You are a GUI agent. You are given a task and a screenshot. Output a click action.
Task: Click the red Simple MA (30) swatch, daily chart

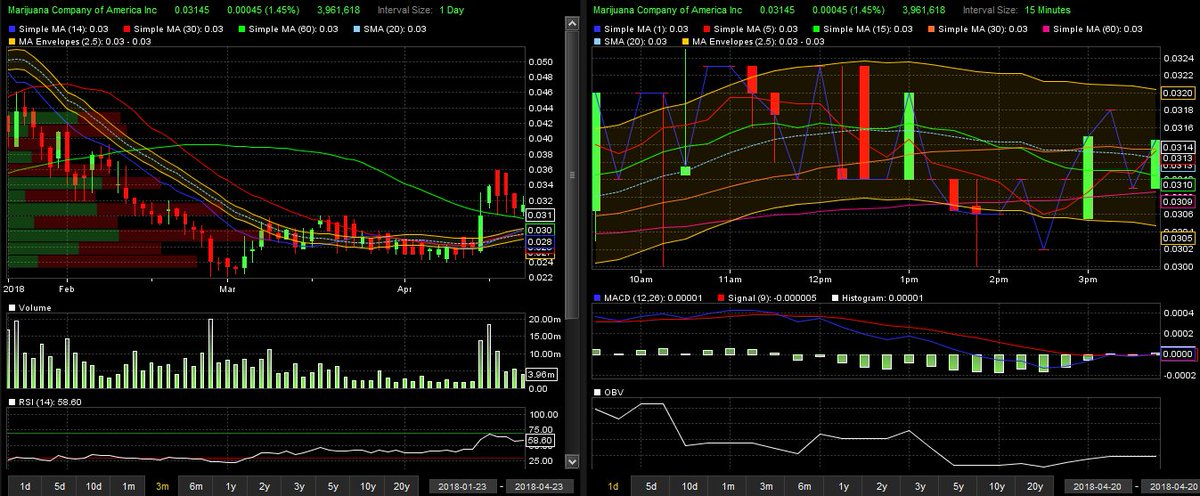126,29
